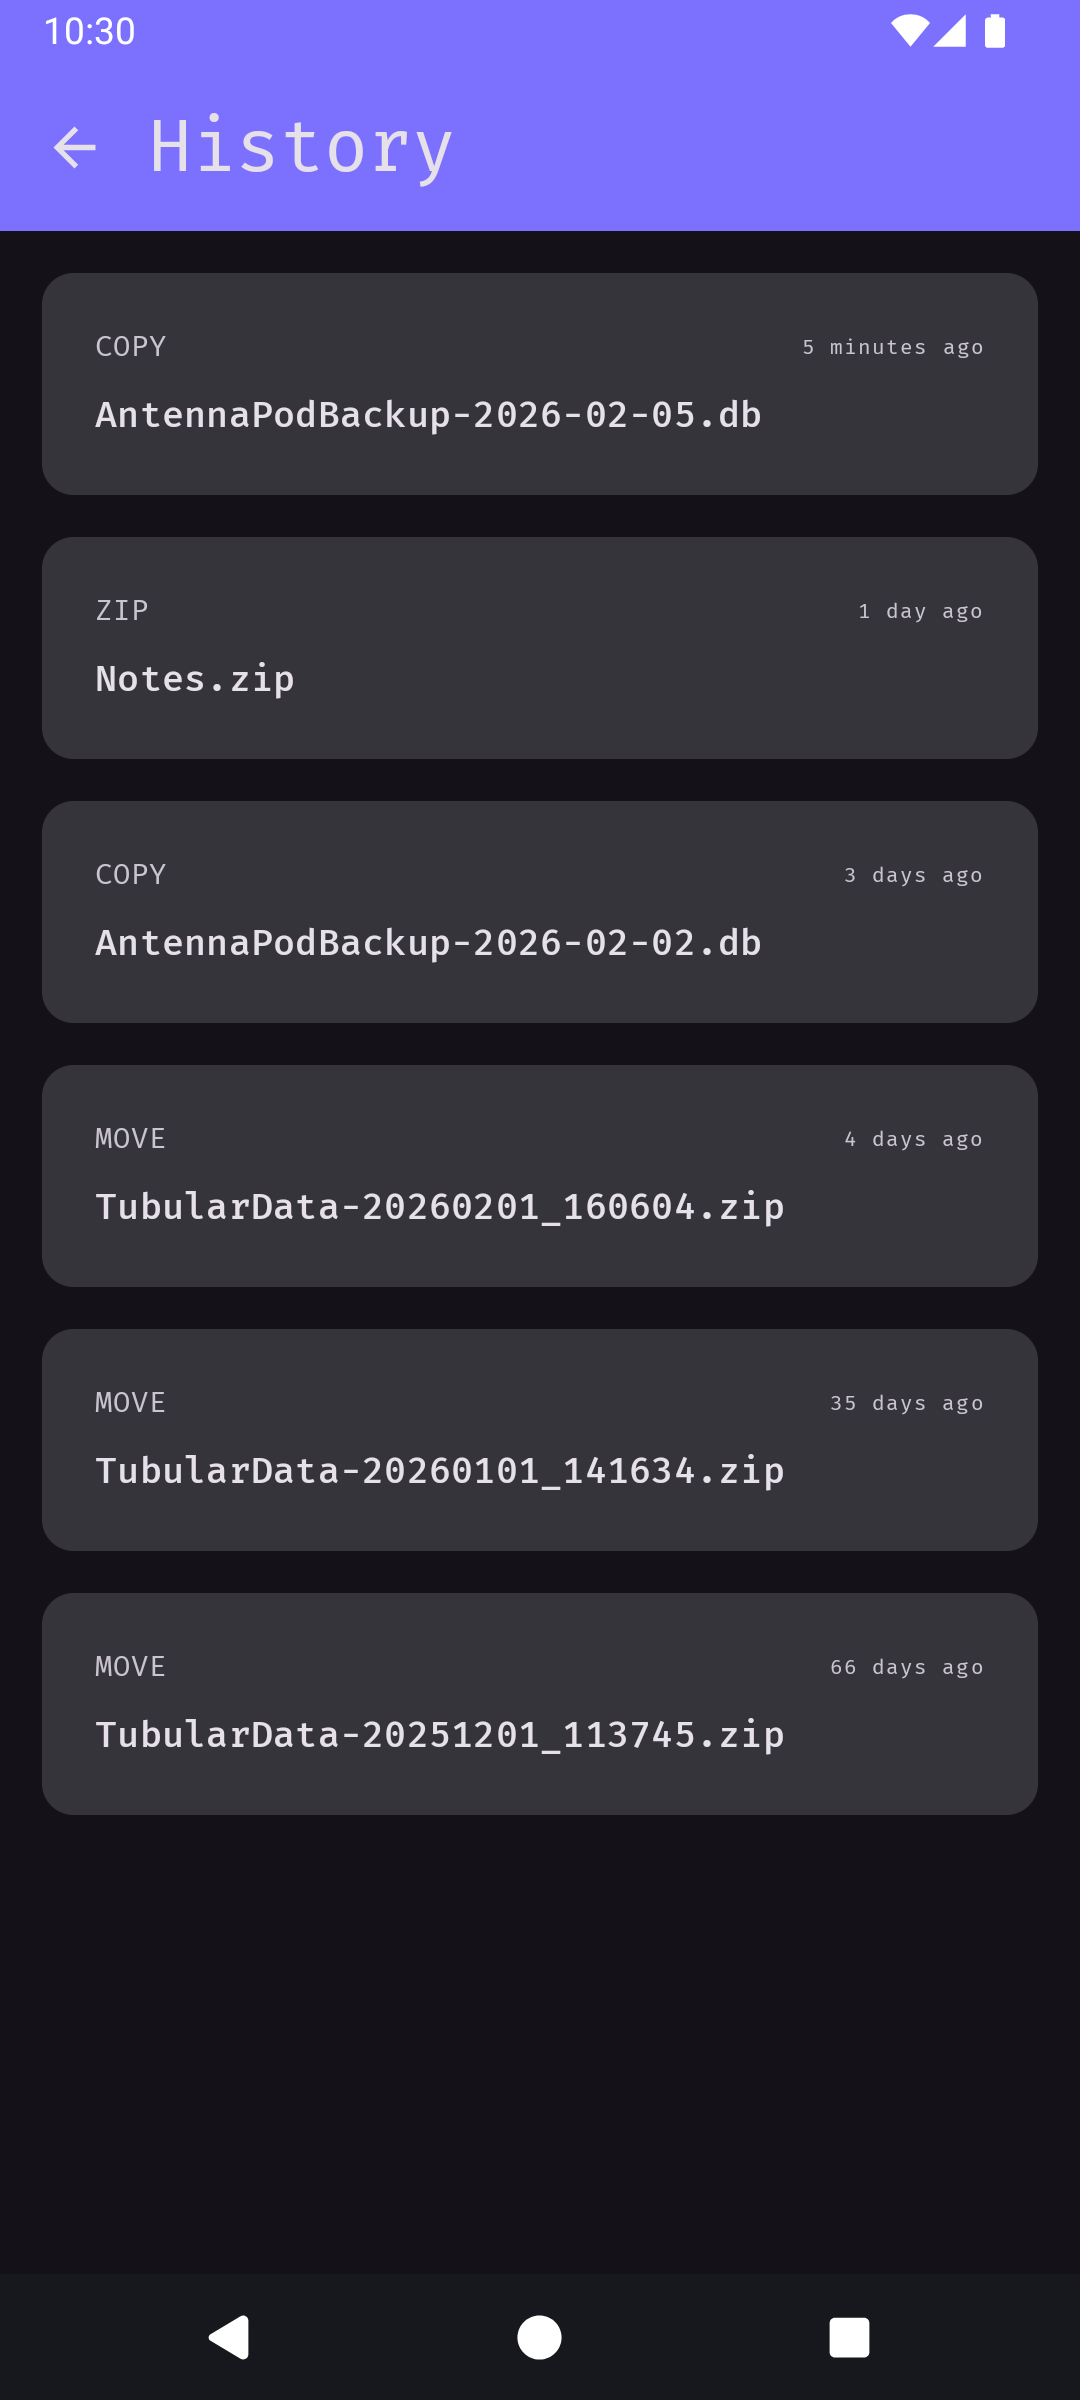Open the TubularData-20260101_141634.zip entry
Screen dimensions: 1080x2400
coord(540,1440)
